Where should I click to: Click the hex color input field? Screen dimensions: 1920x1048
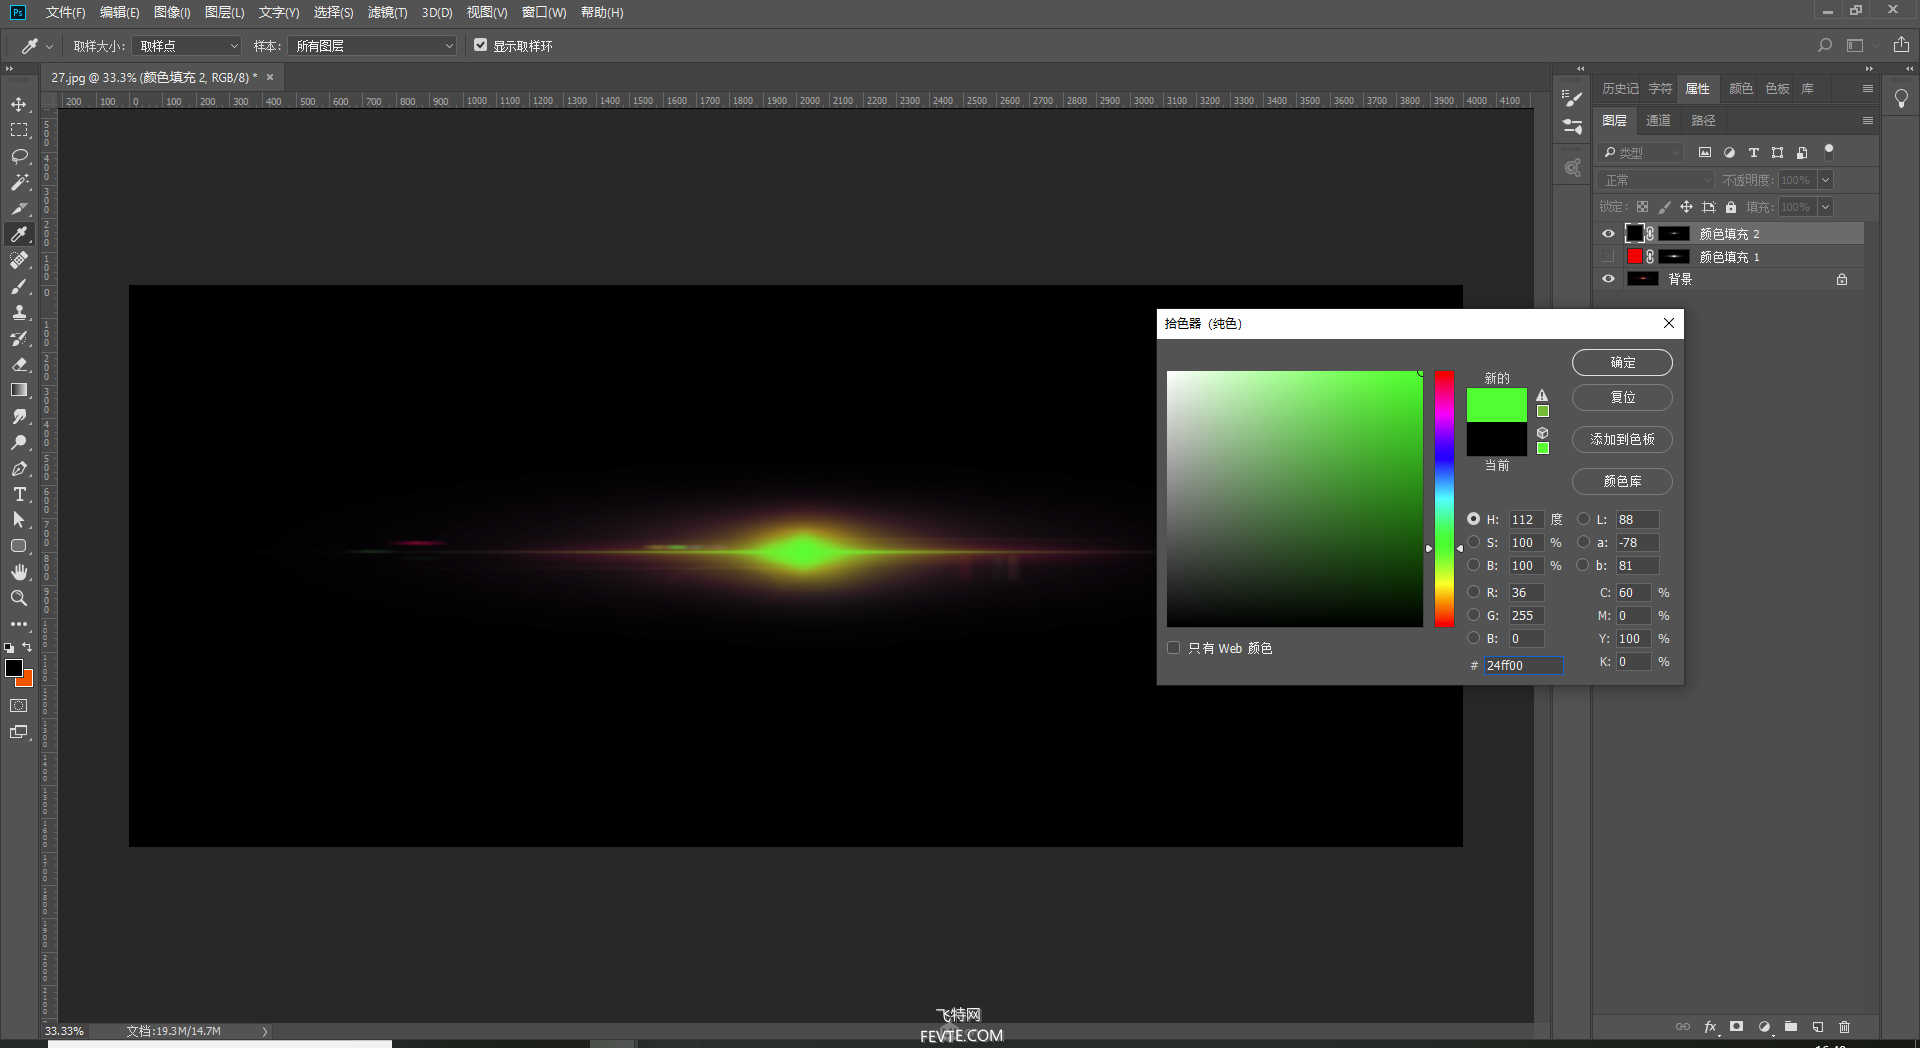1523,665
